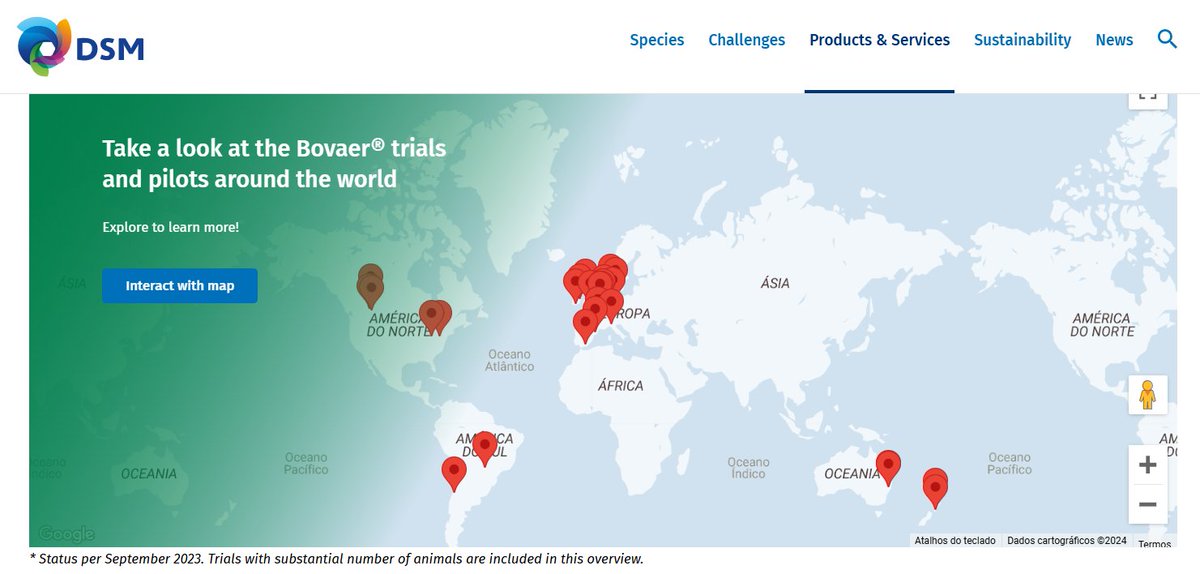Zoom out with the minus button

coord(1147,504)
